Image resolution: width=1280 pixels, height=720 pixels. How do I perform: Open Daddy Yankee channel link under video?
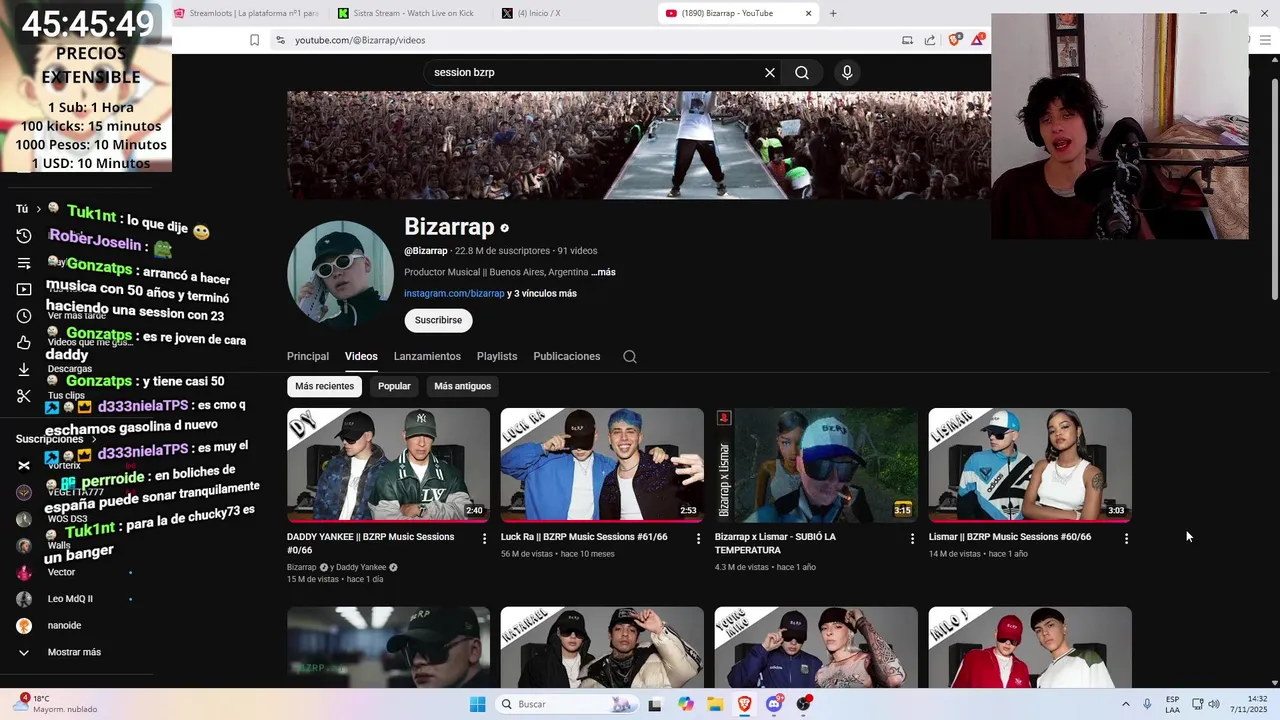point(359,567)
